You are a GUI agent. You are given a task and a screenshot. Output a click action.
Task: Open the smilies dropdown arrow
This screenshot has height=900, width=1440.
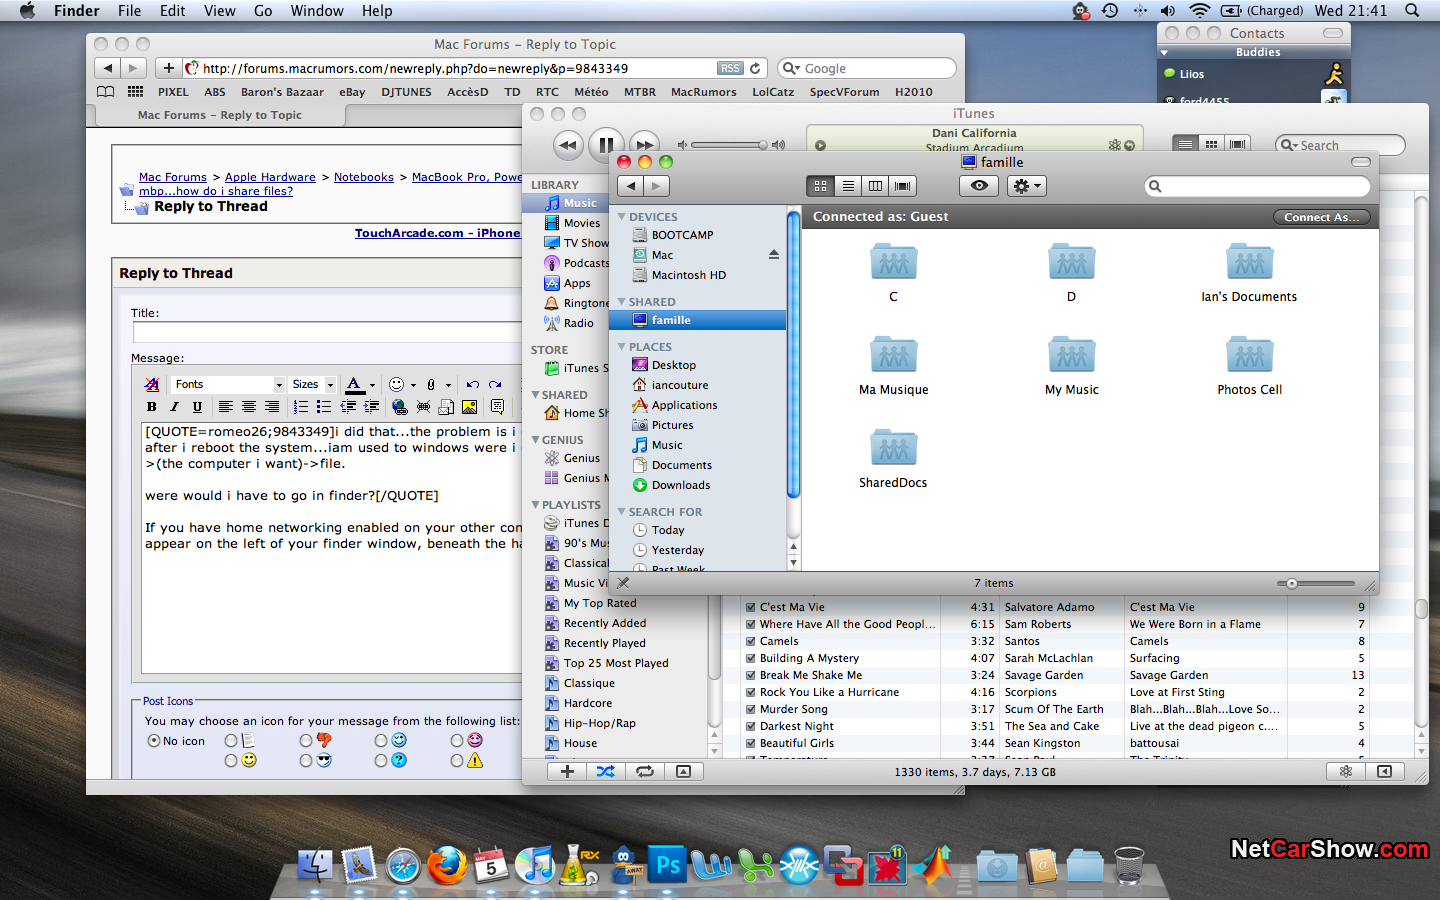pyautogui.click(x=413, y=385)
